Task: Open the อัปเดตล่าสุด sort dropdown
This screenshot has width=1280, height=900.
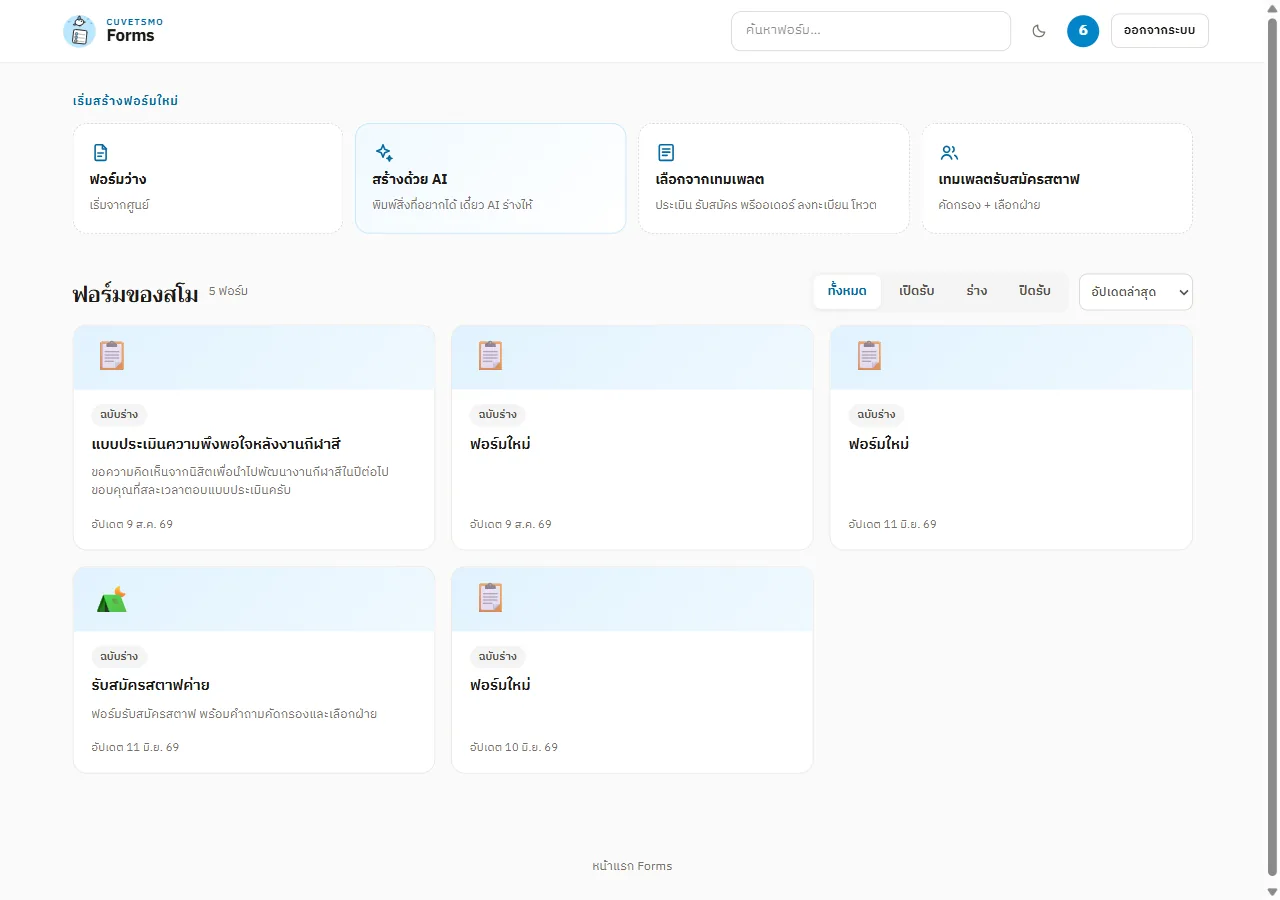Action: point(1136,292)
